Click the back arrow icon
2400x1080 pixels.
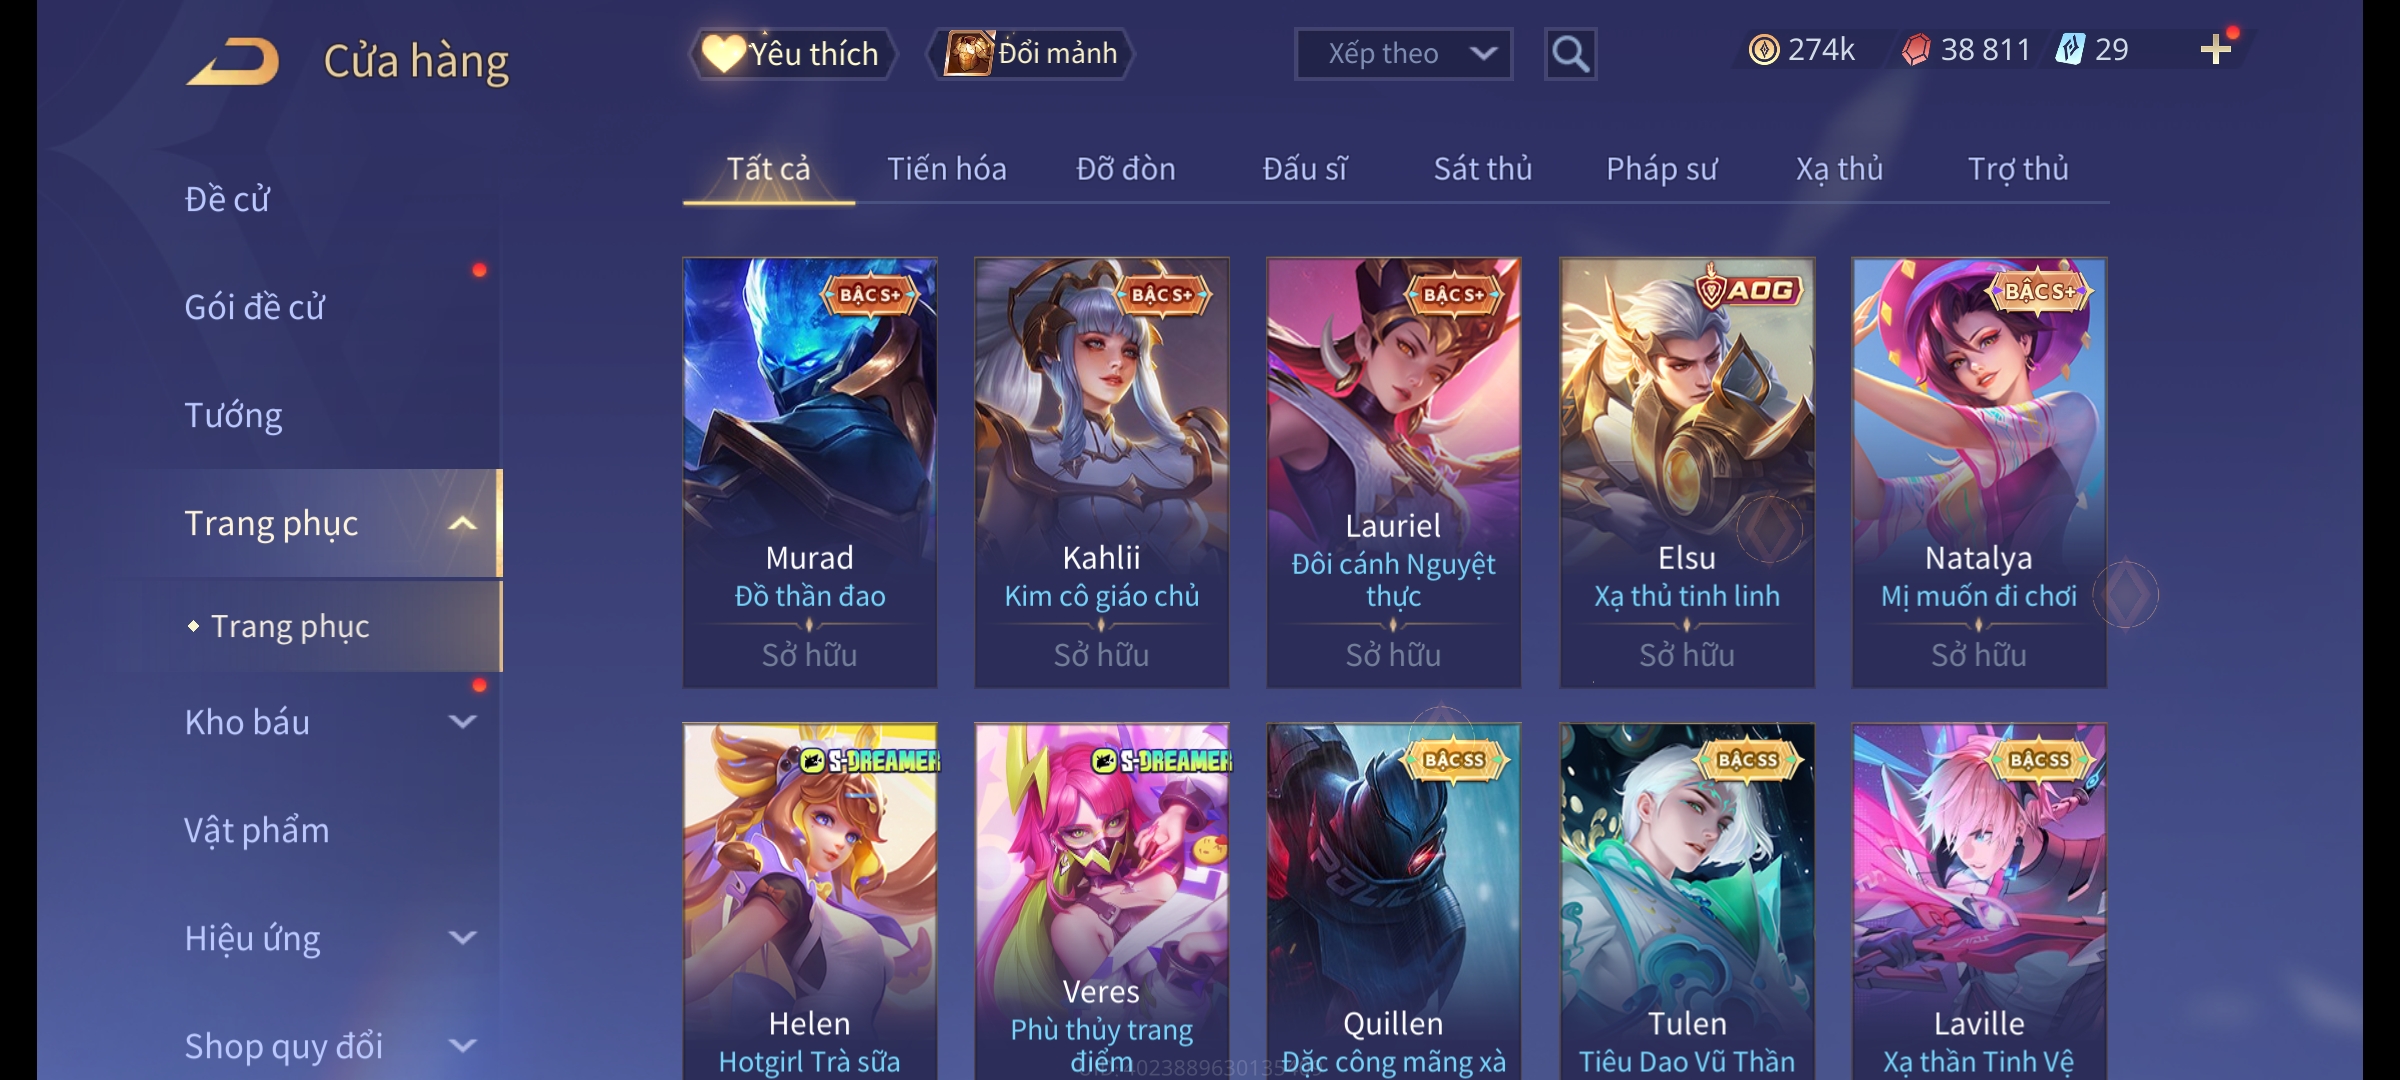click(232, 61)
